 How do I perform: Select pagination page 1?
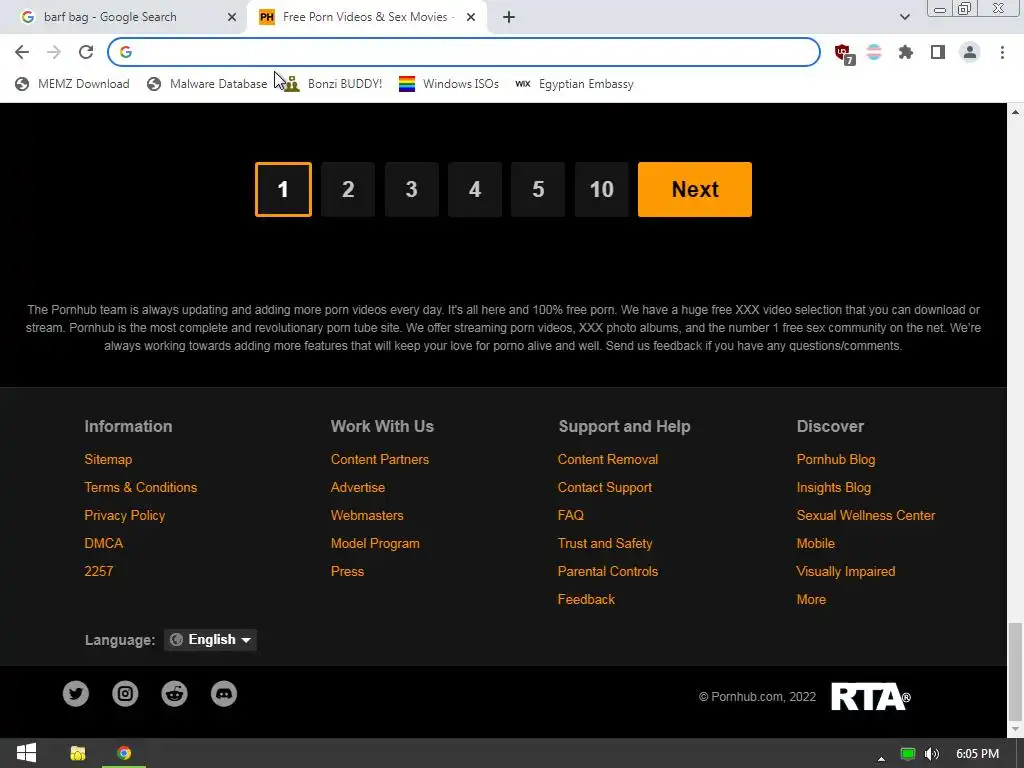[283, 189]
